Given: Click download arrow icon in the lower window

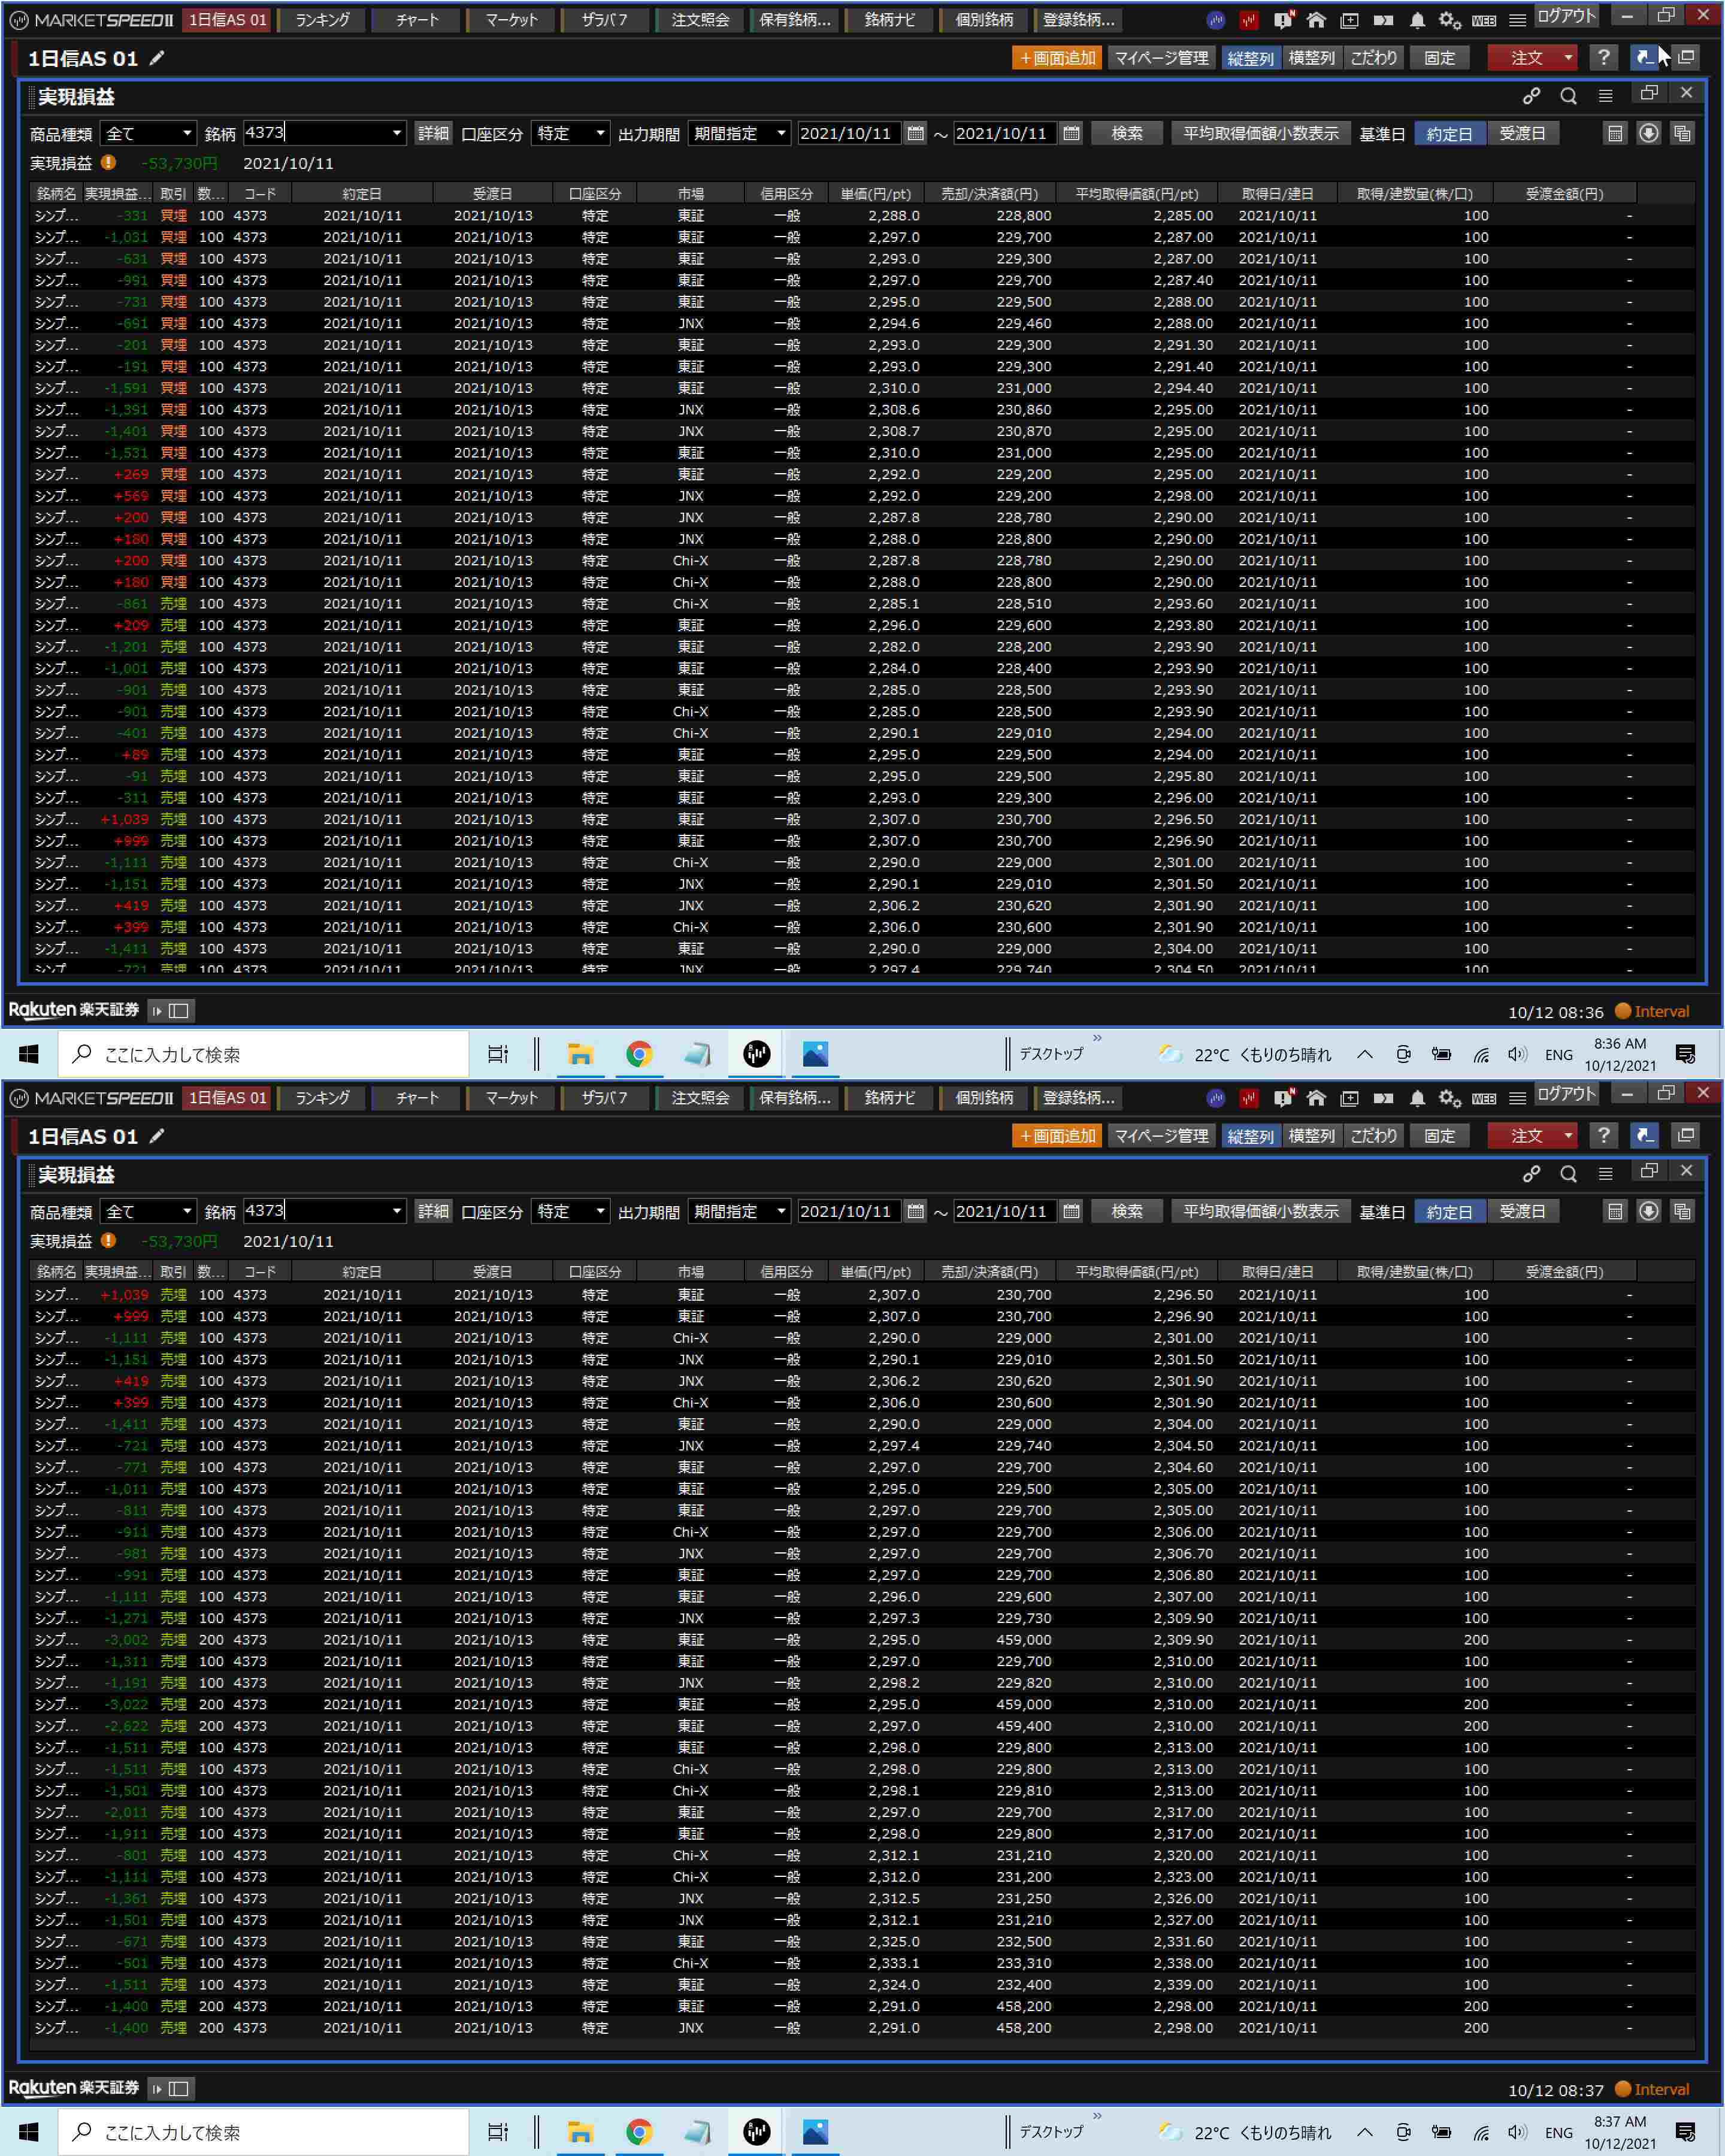Looking at the screenshot, I should [x=1649, y=1211].
